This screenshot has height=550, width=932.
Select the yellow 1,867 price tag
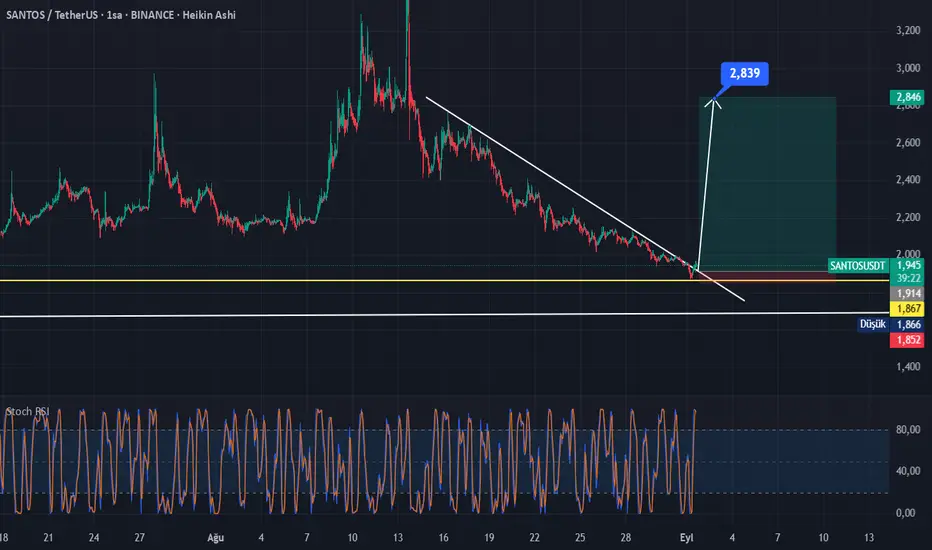click(907, 309)
